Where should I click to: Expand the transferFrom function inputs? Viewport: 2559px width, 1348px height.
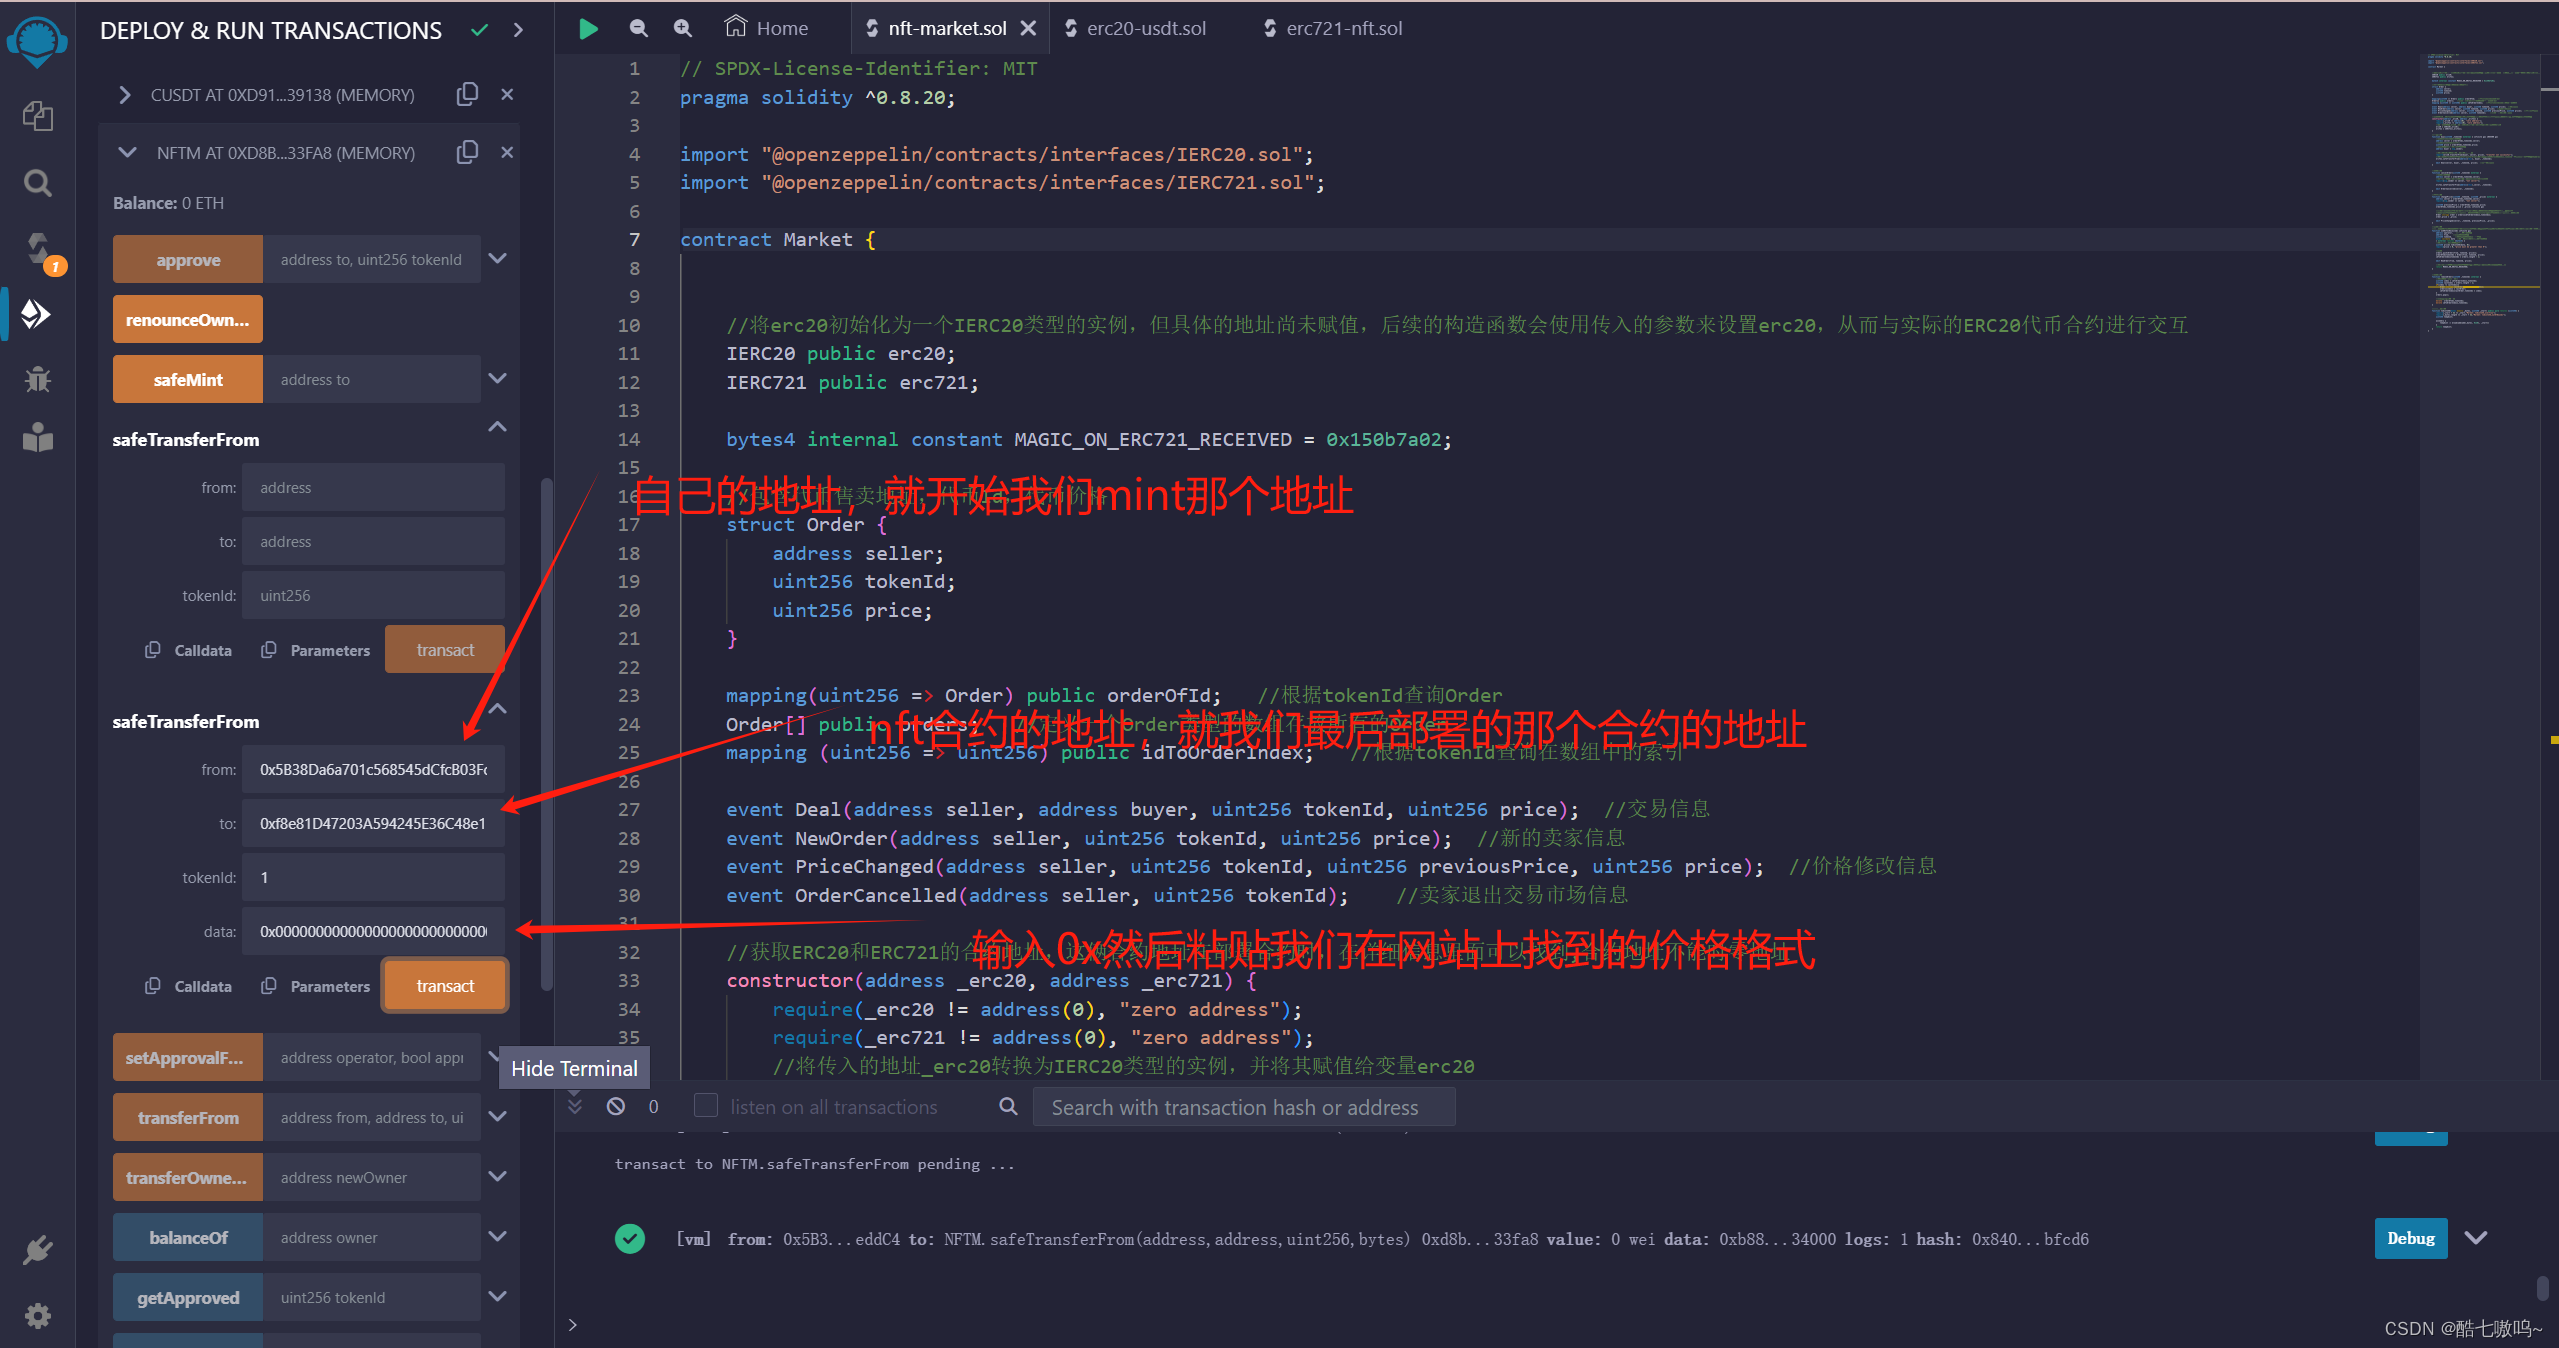pos(498,1117)
